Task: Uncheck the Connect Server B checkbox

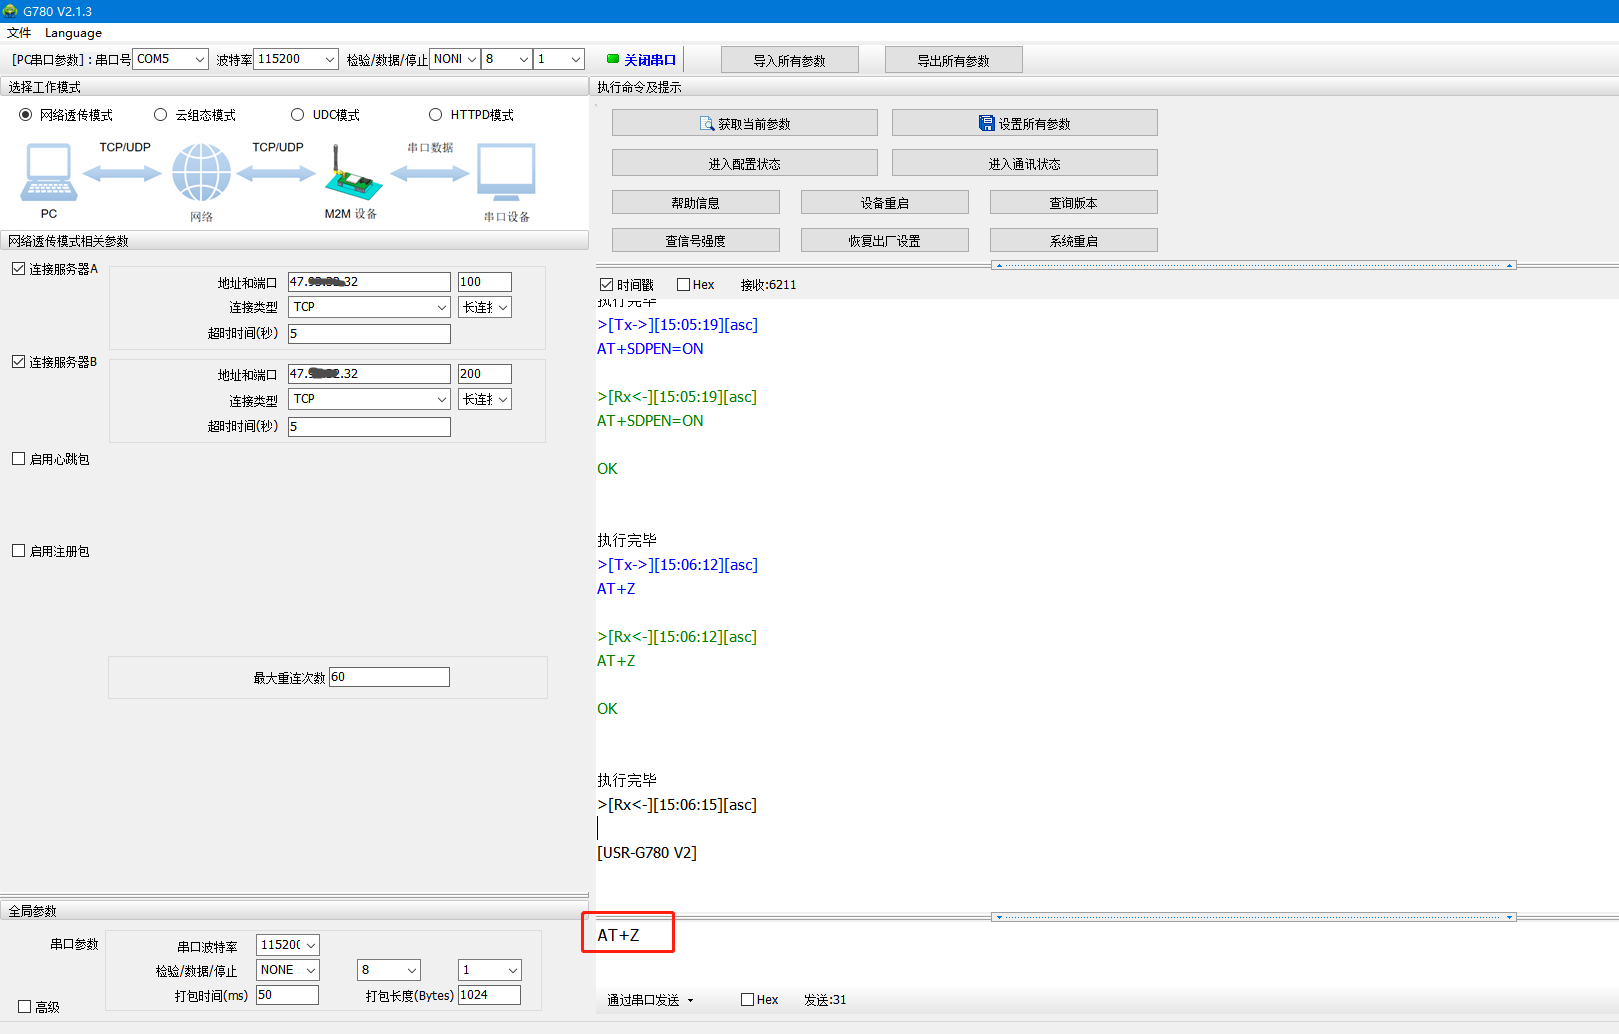Action: coord(19,362)
